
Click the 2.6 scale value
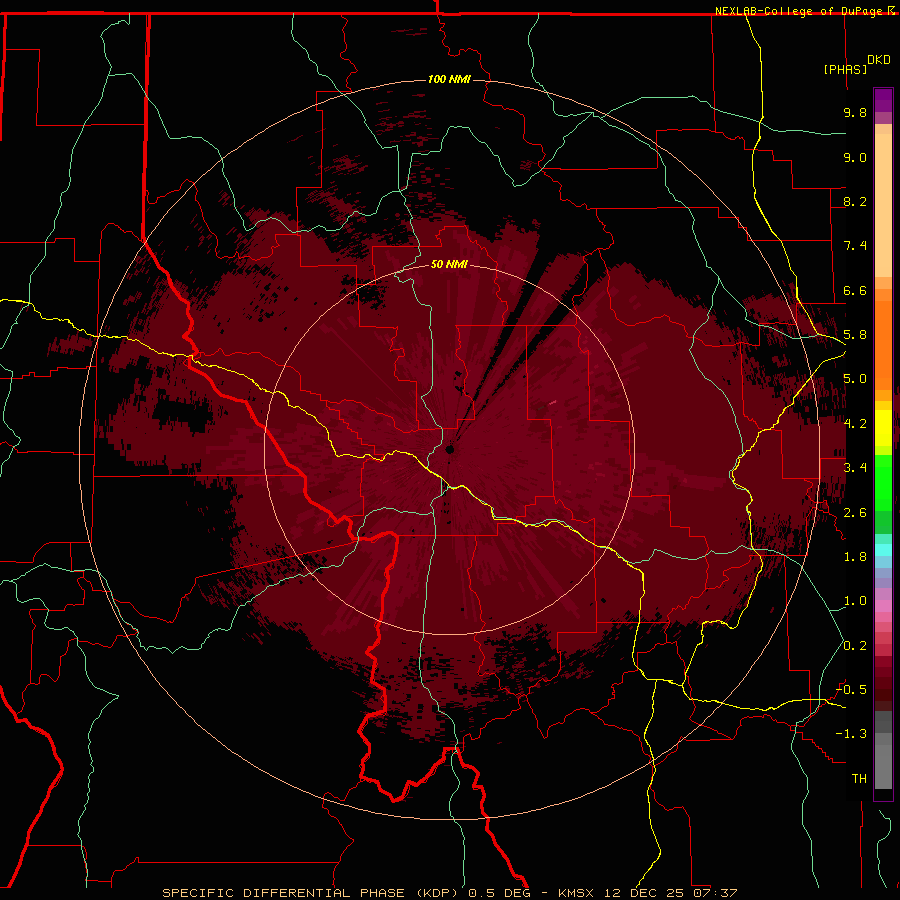pyautogui.click(x=855, y=513)
